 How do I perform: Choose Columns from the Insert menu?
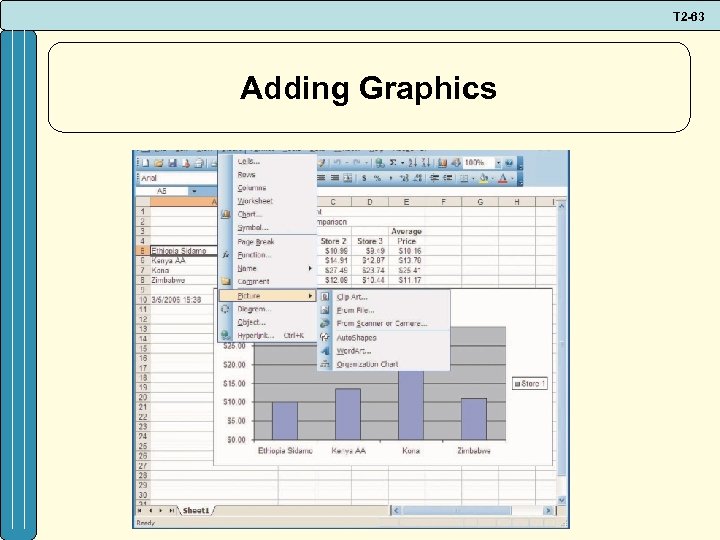coord(267,188)
